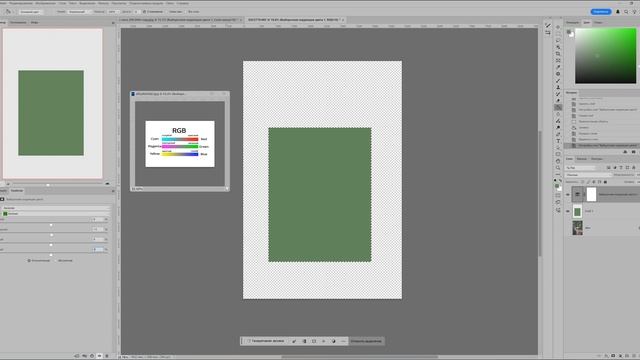Open the layer blend mode dropdown
Screen dimensions: 640x360
pyautogui.click(x=589, y=175)
